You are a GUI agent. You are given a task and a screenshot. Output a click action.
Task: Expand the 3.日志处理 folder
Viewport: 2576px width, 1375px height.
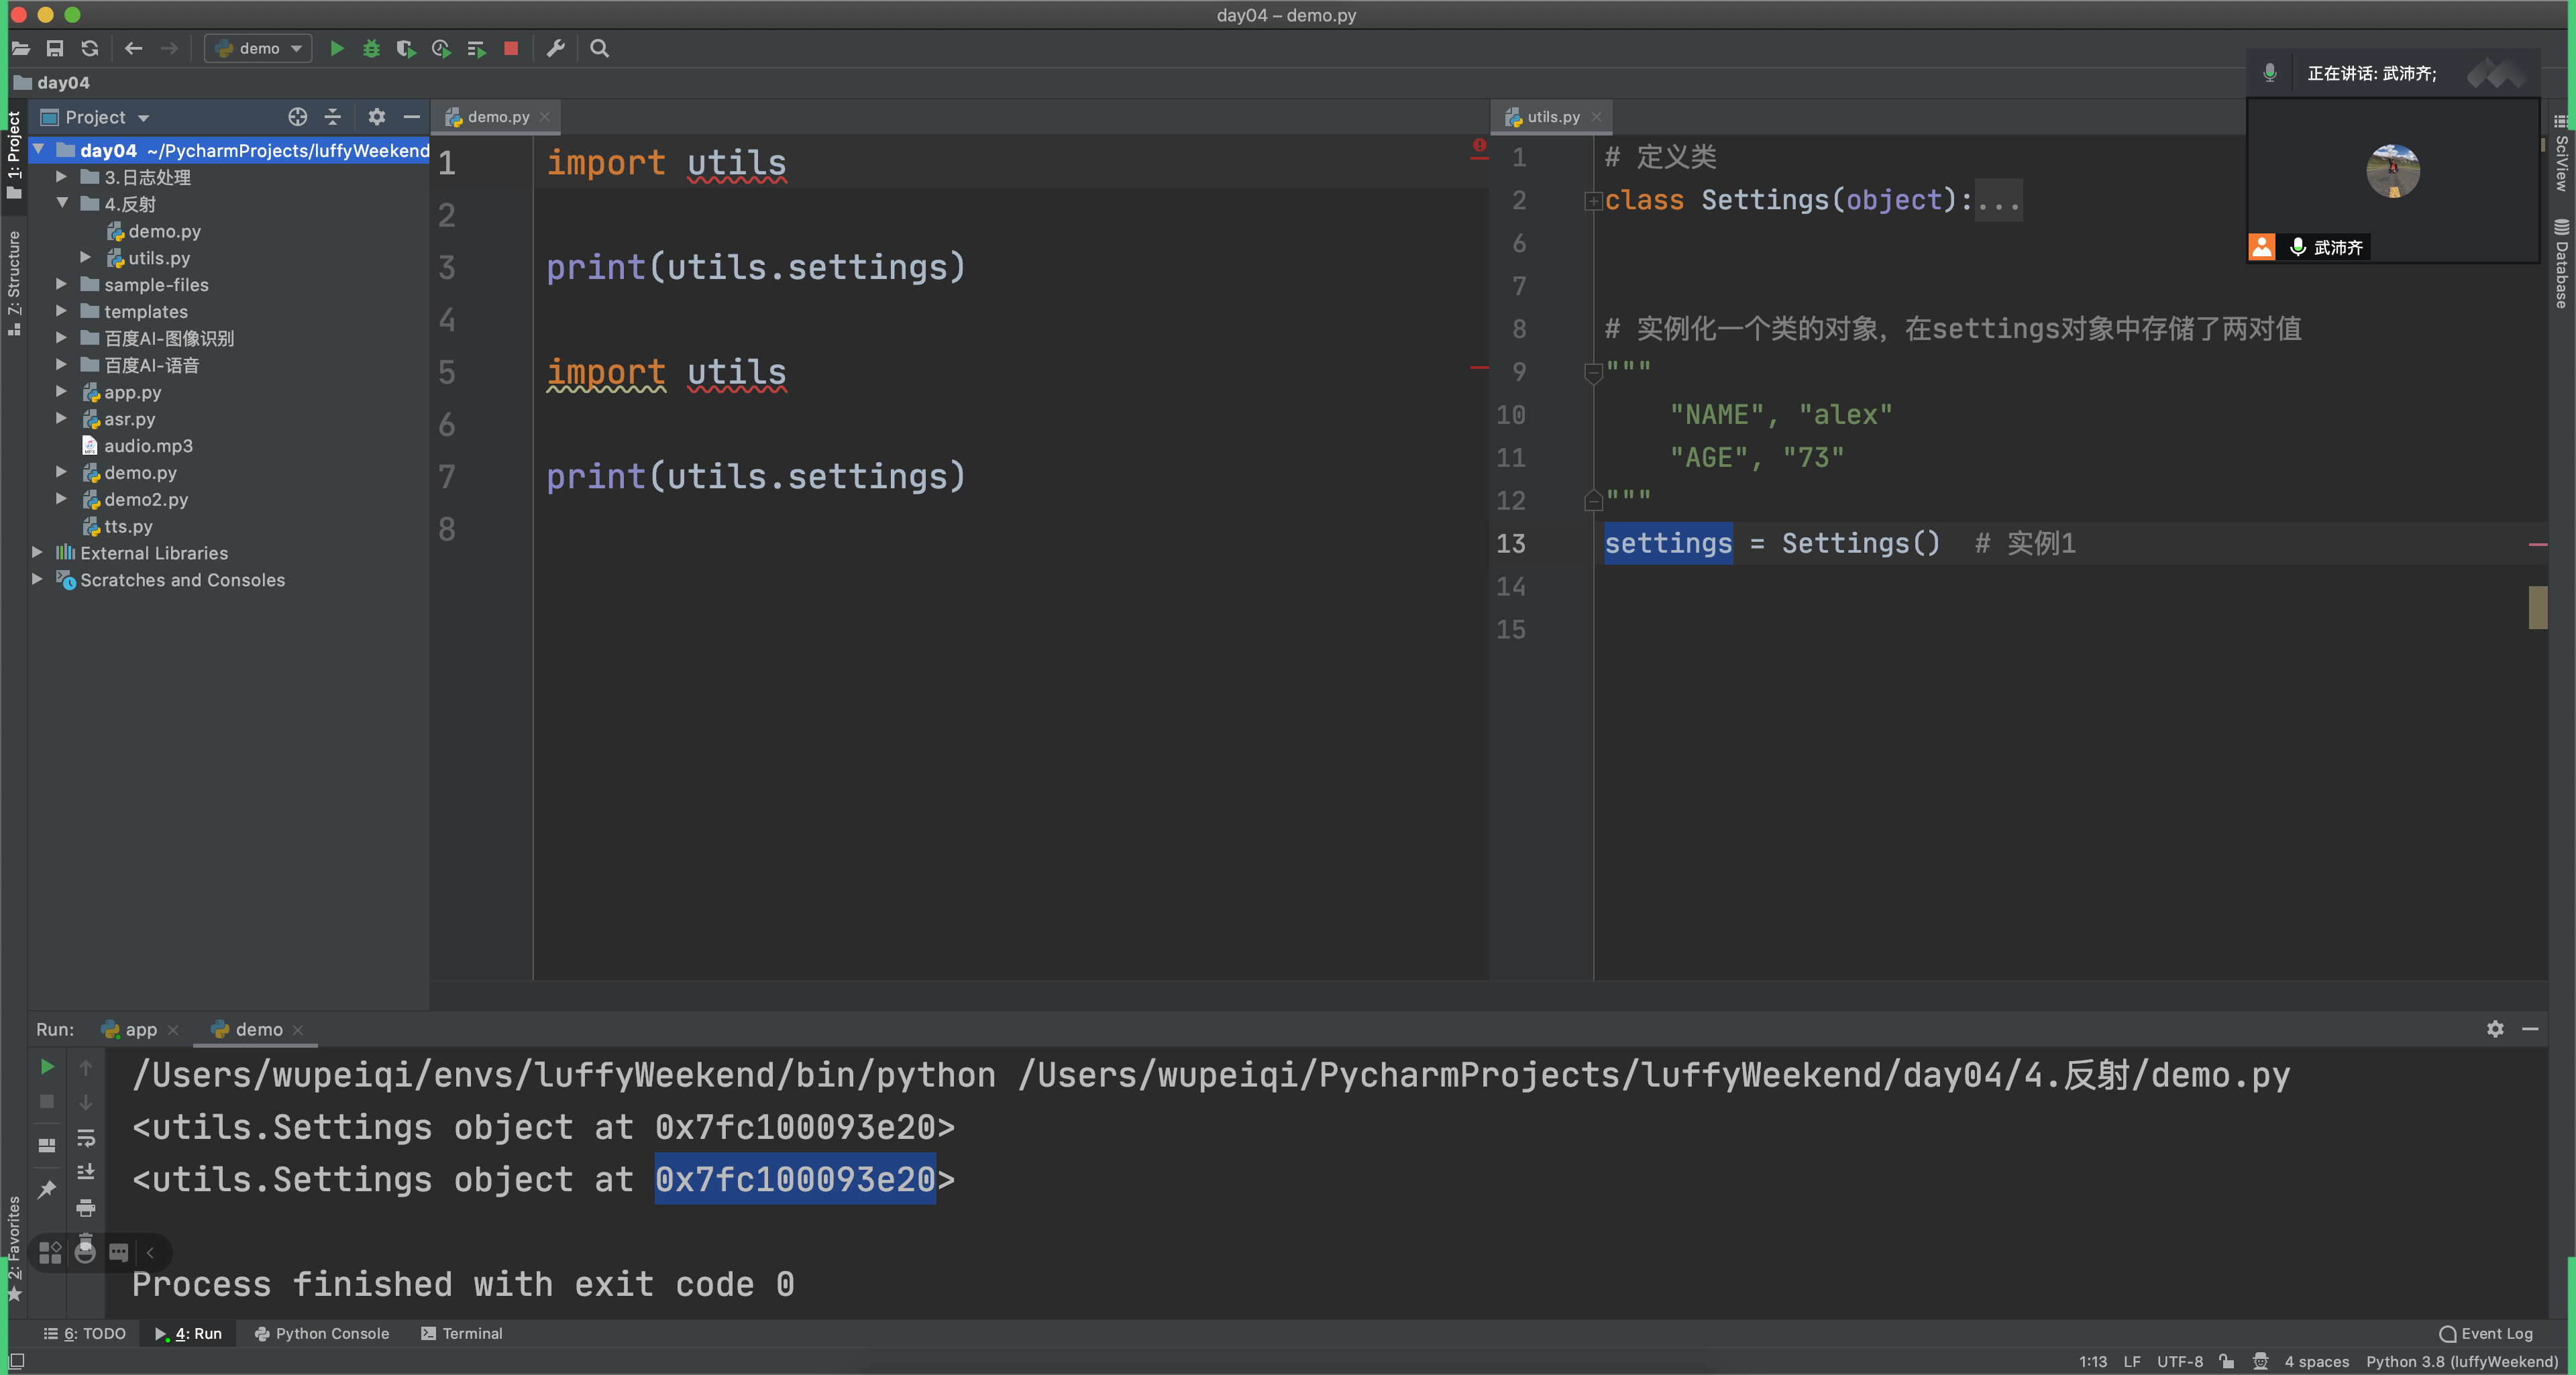point(61,177)
